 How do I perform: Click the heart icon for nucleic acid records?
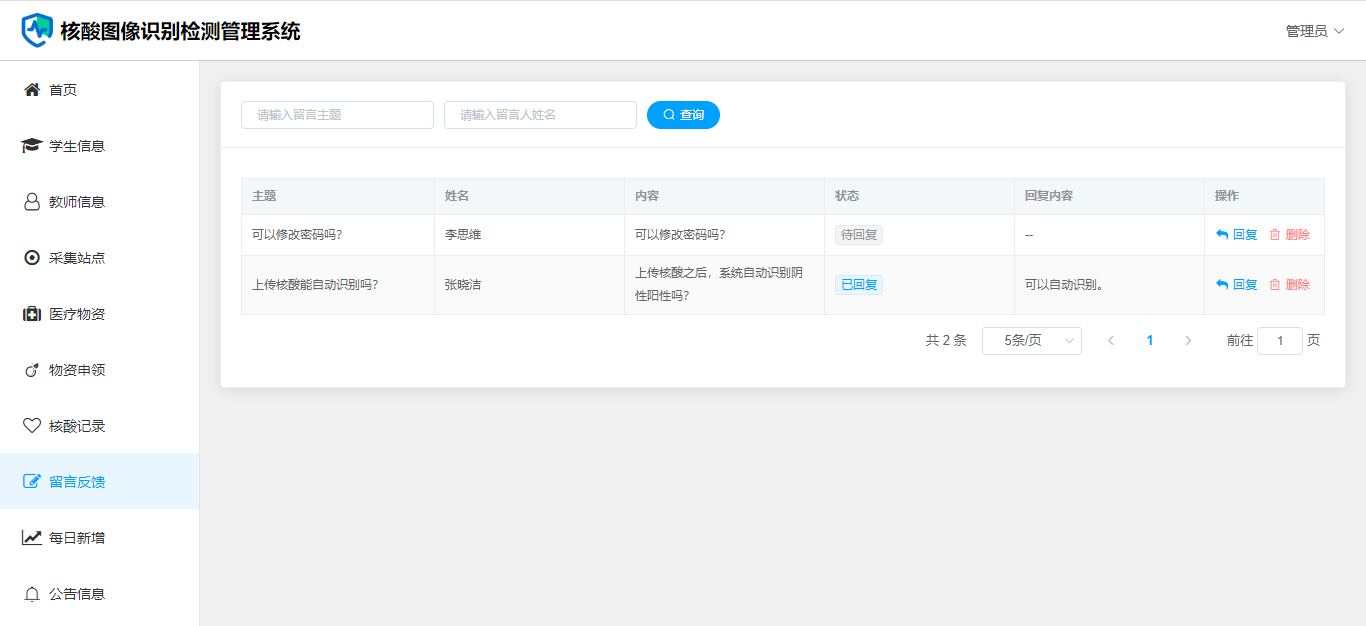32,426
